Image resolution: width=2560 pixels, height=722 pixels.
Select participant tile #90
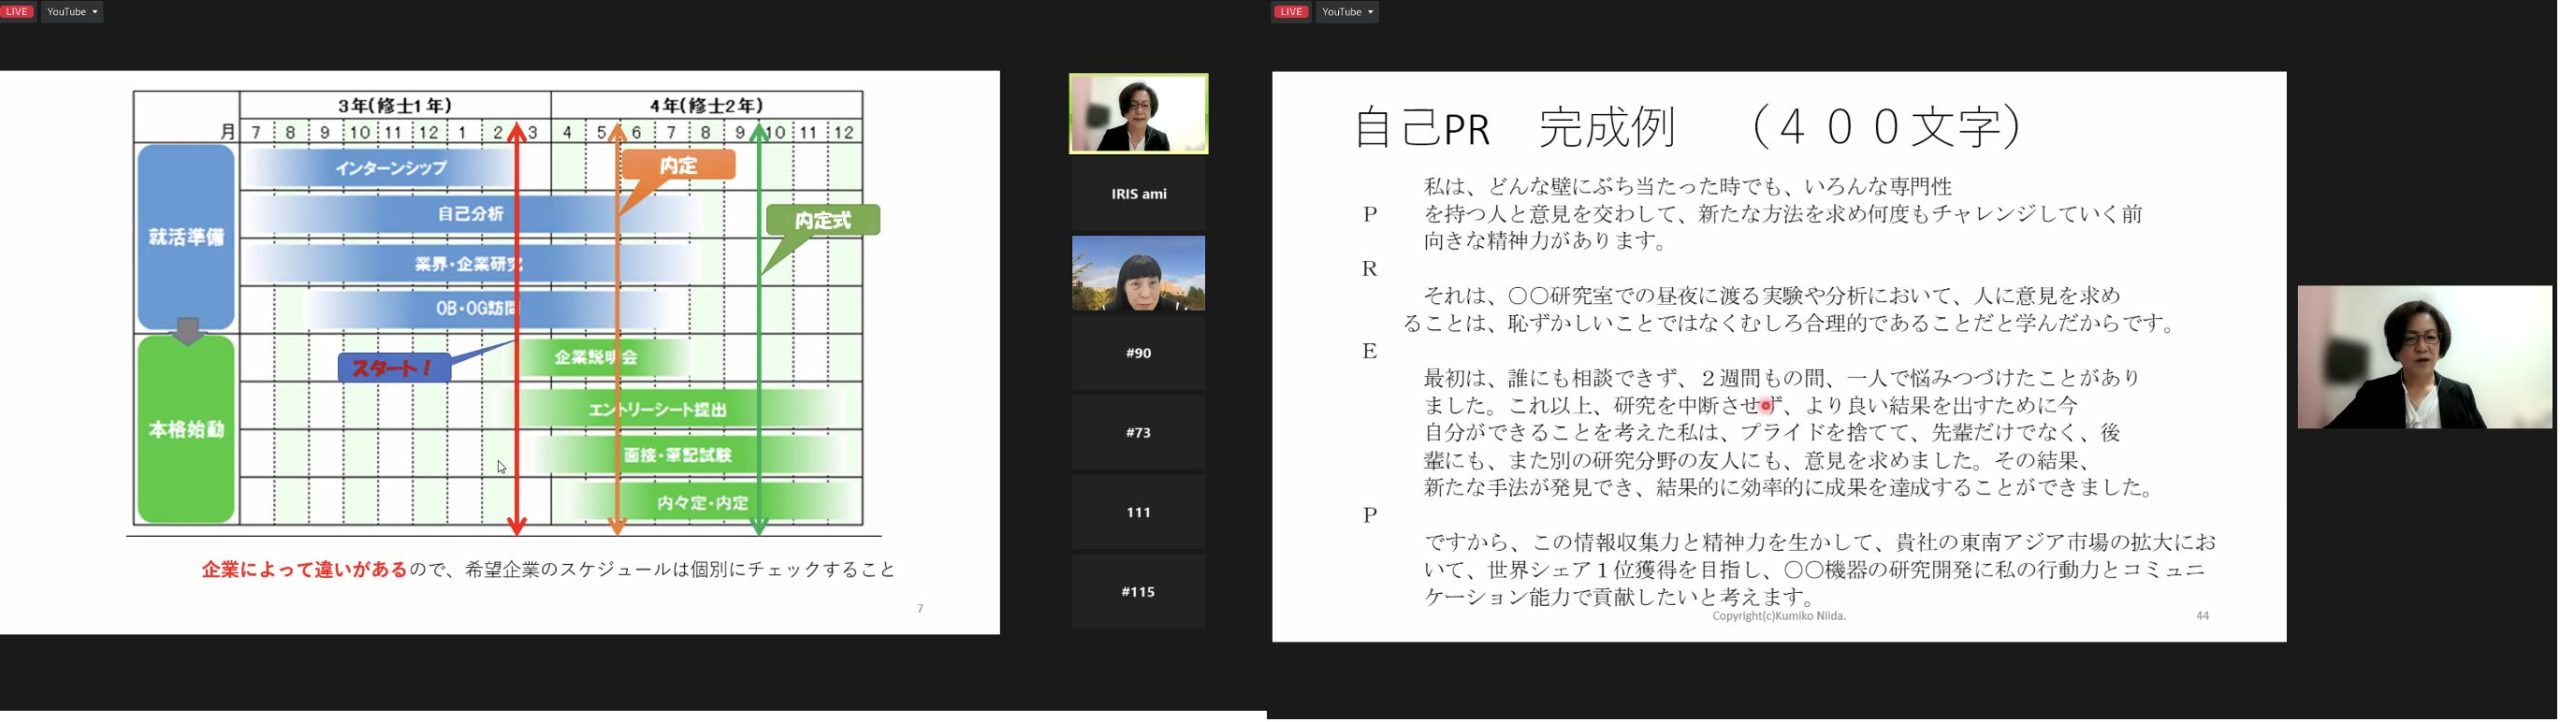(x=1138, y=353)
